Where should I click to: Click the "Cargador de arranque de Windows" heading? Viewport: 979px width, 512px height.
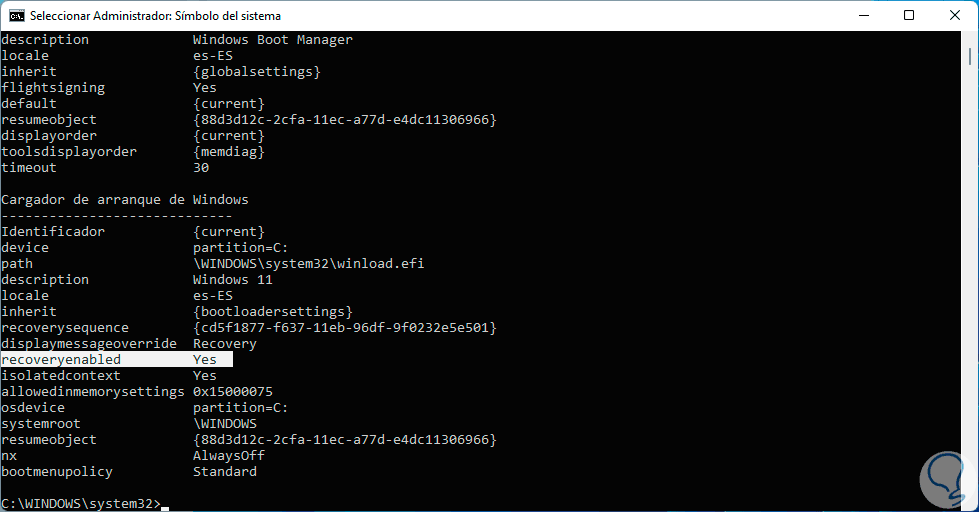[x=124, y=200]
